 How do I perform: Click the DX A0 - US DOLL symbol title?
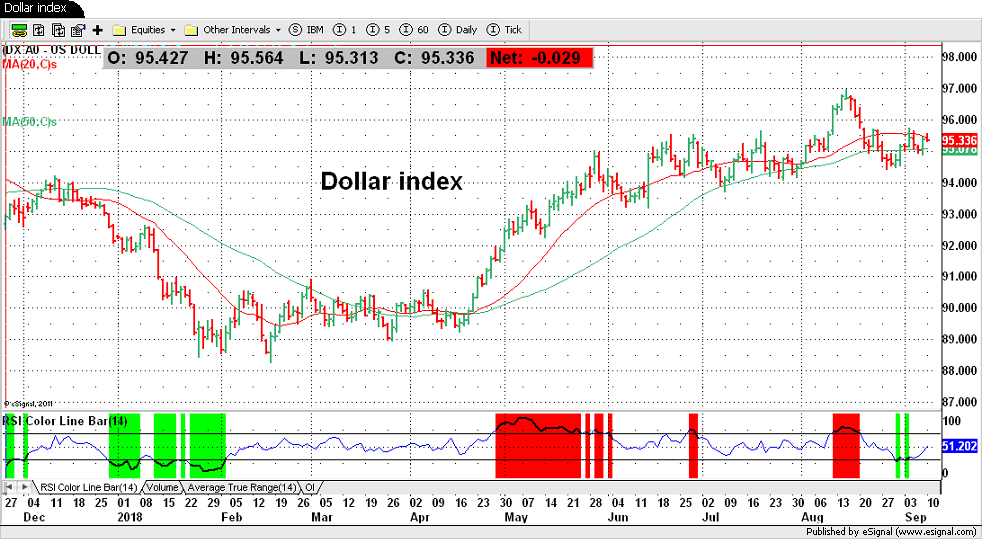(x=53, y=49)
